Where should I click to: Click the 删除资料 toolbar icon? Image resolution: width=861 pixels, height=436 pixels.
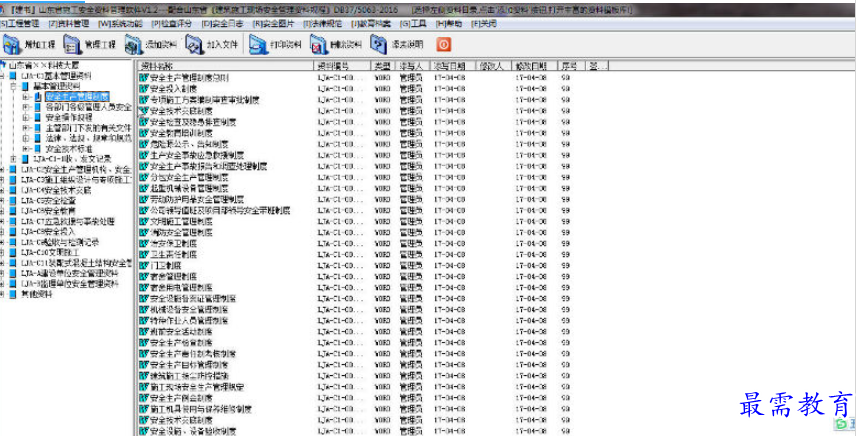(x=318, y=44)
